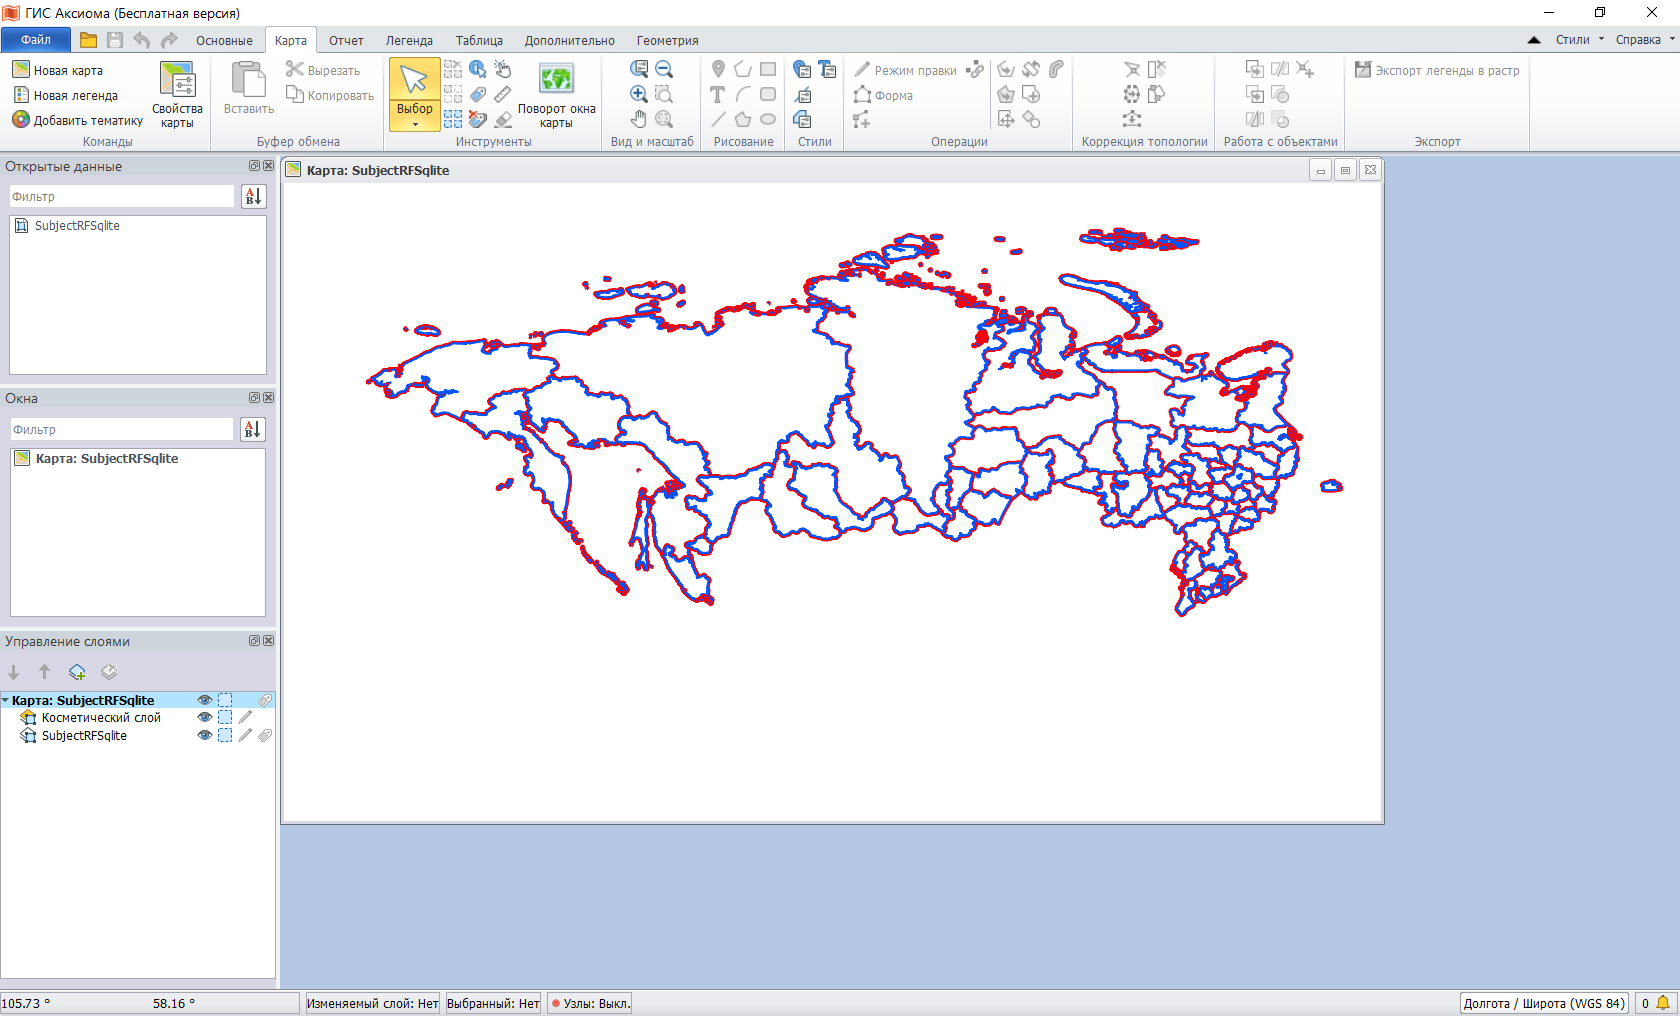This screenshot has height=1016, width=1680.
Task: Click the zoom out magnifier tool
Action: coord(664,69)
